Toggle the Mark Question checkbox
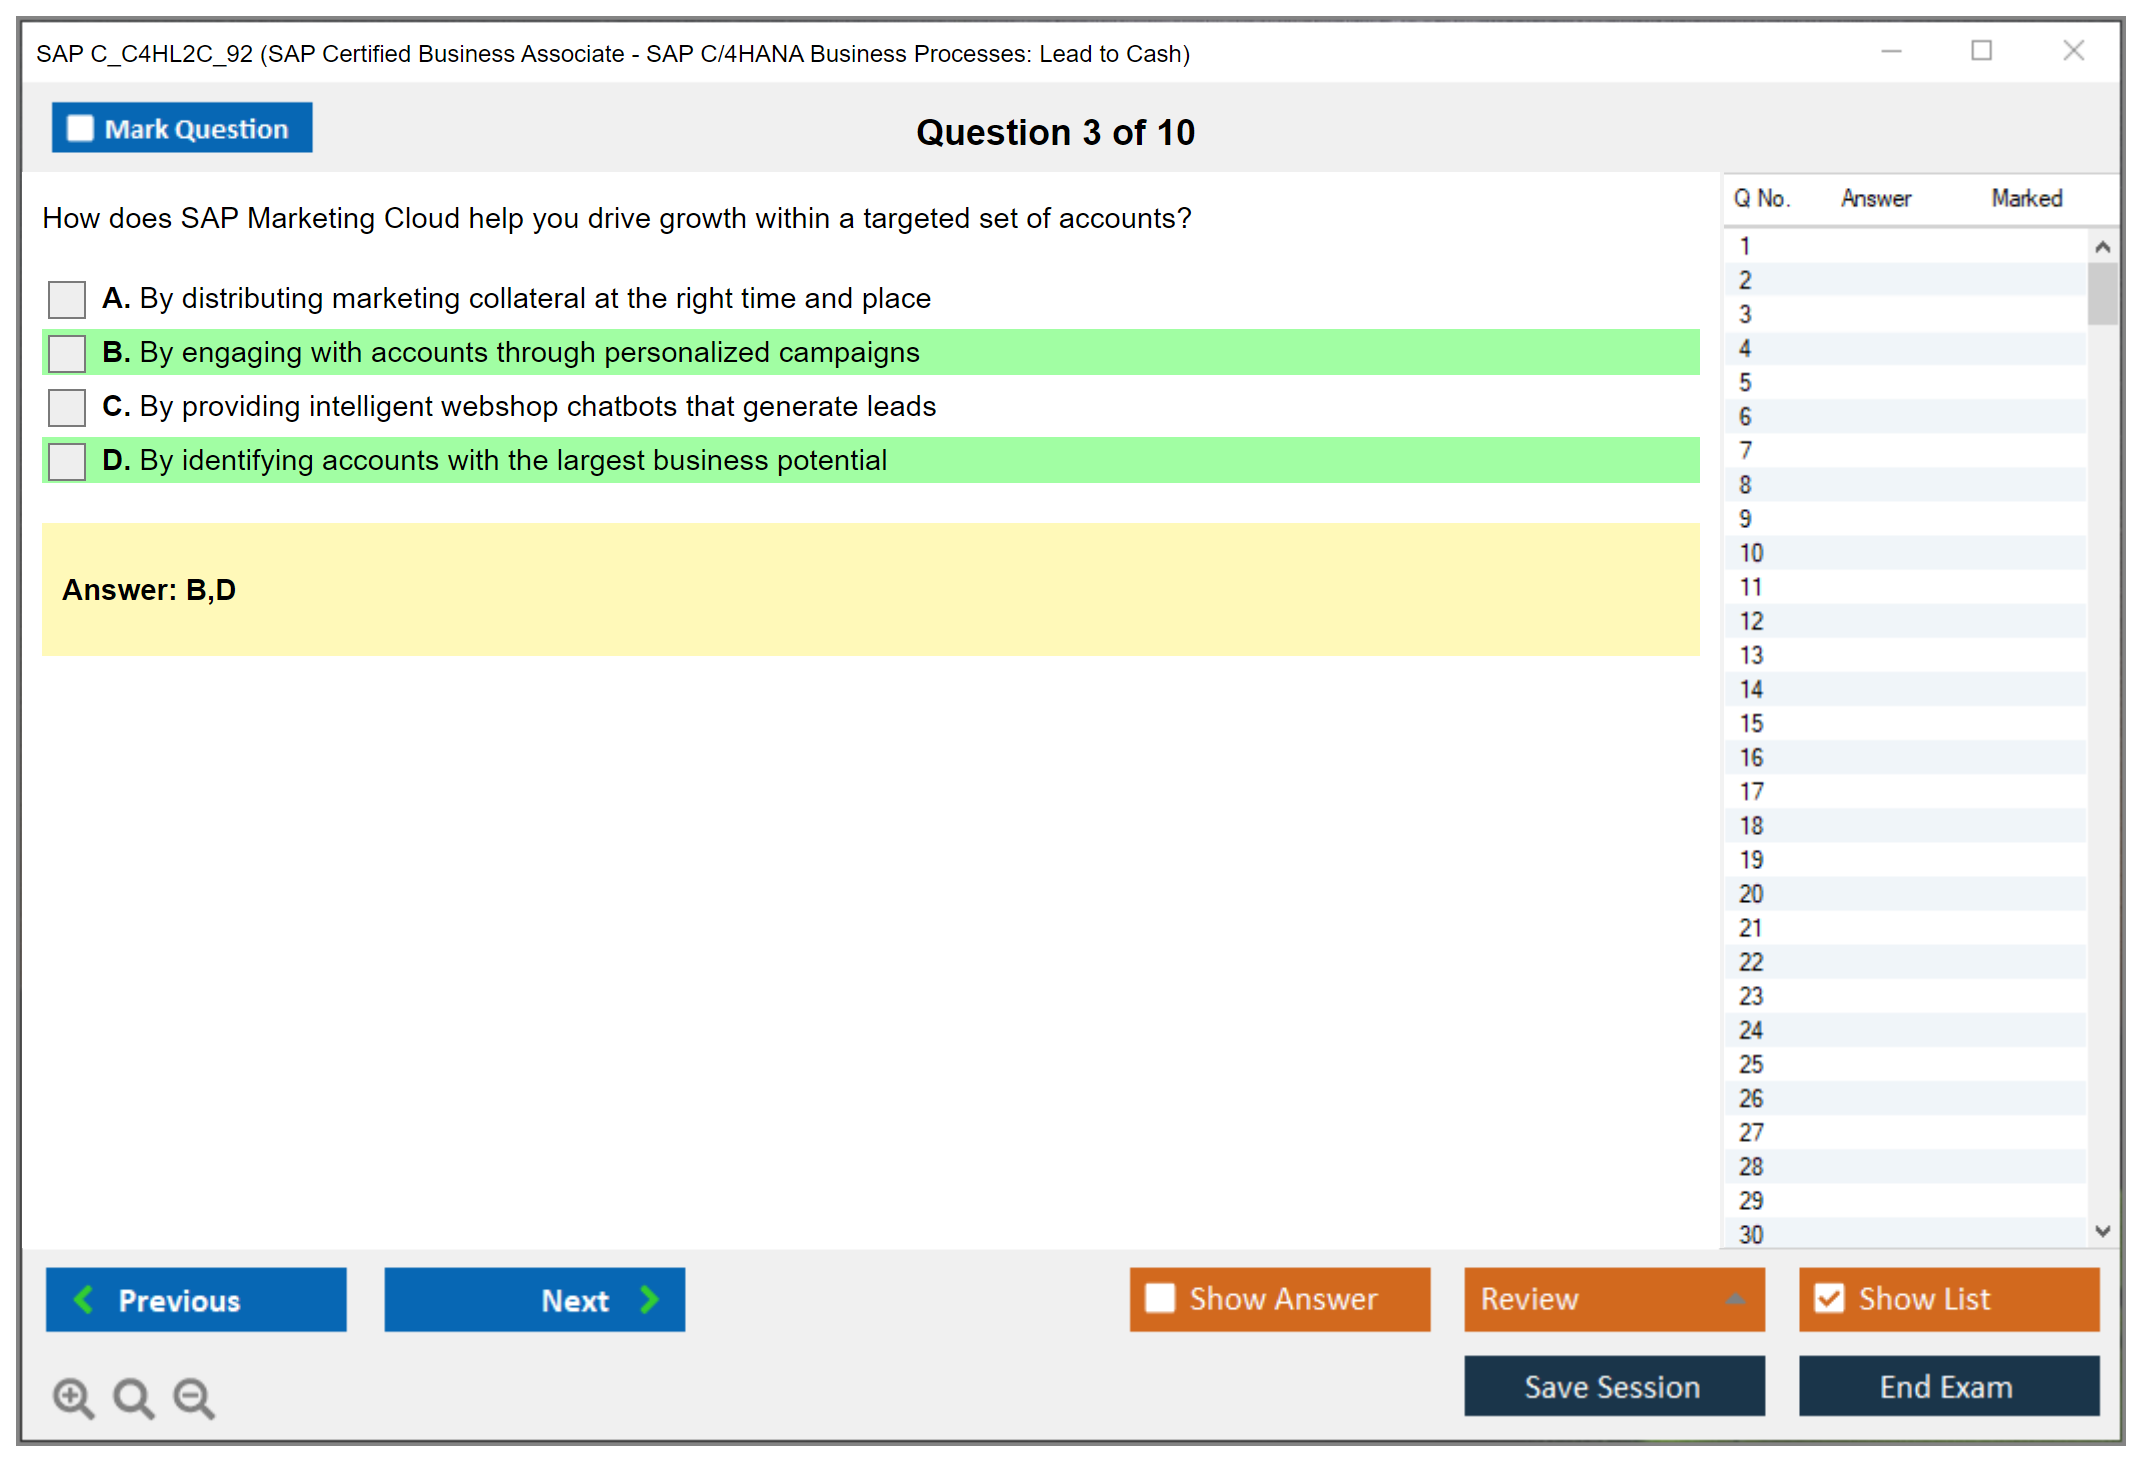2150x1470 pixels. point(80,128)
